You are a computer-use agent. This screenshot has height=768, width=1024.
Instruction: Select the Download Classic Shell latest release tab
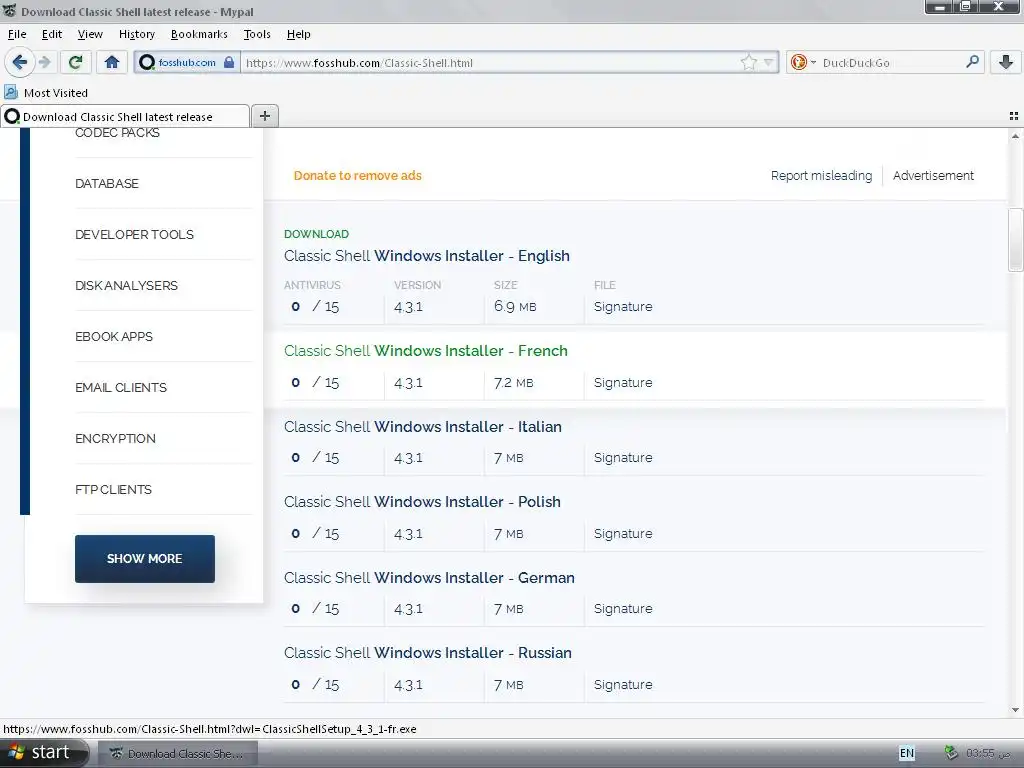click(125, 116)
